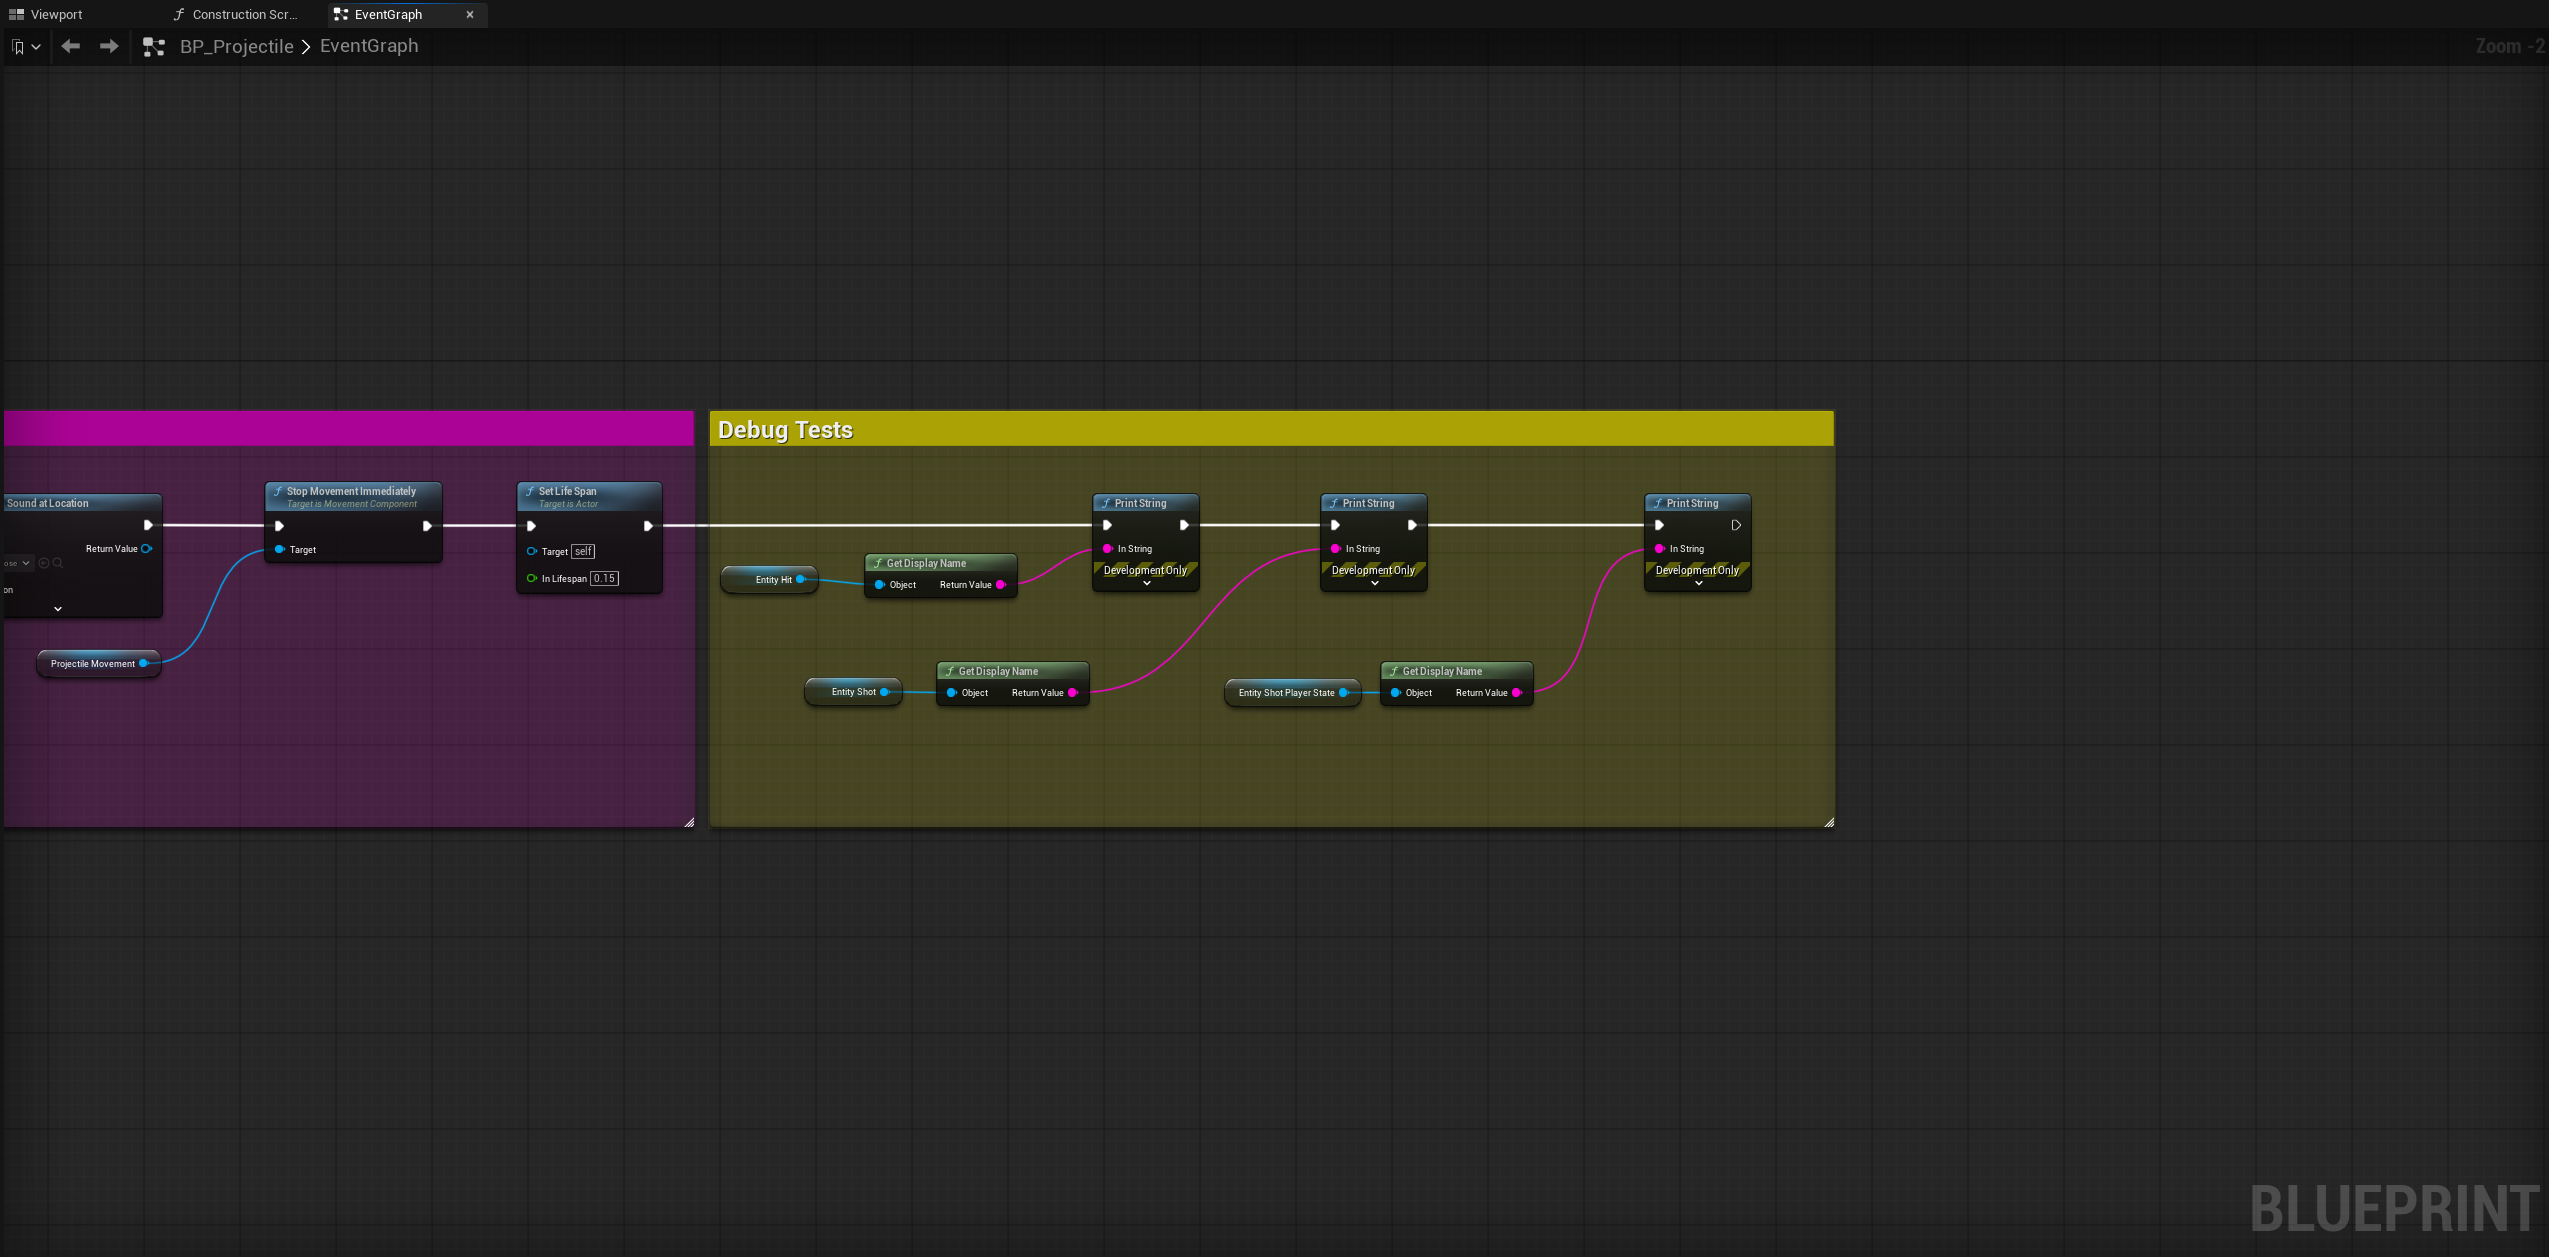Viewport: 2549px width, 1257px height.
Task: Click the Entity Shot output pin
Action: 884,692
